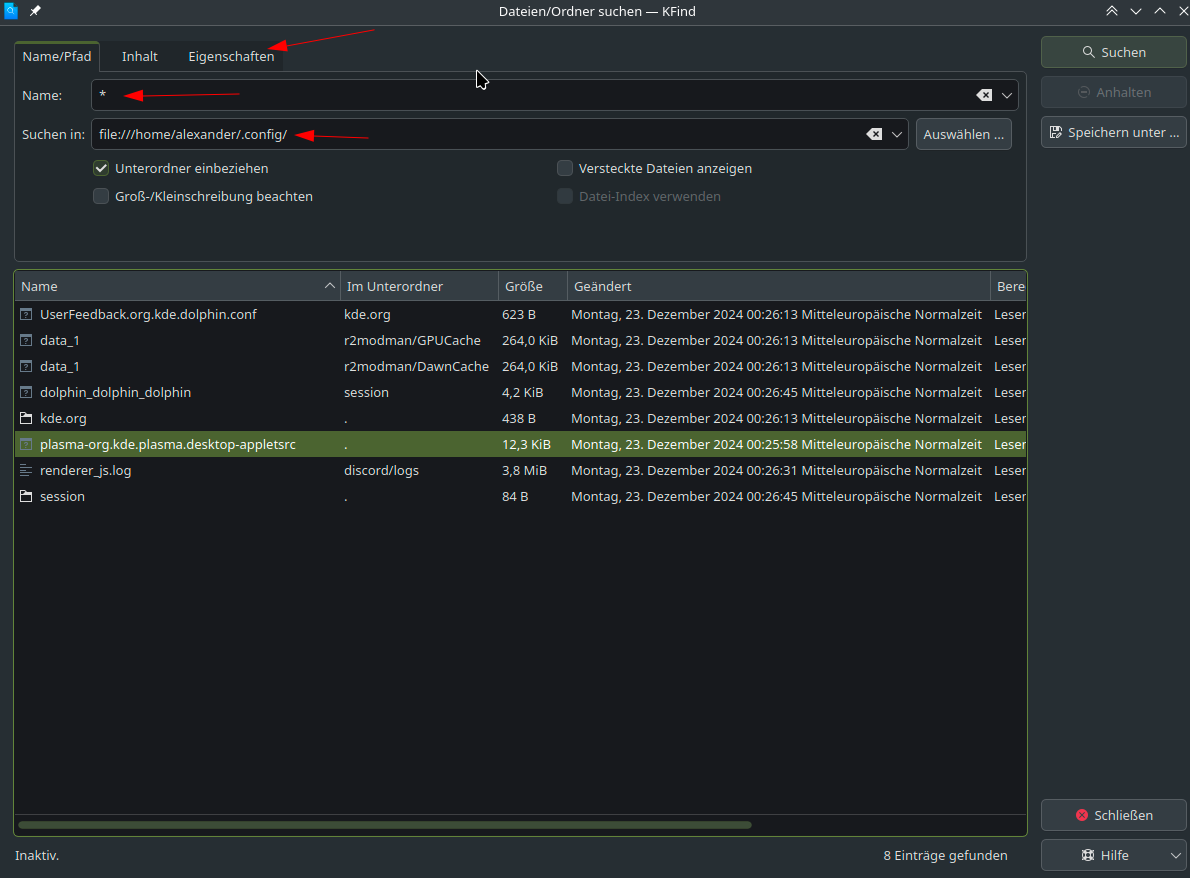Screen dimensions: 1190x878
Task: Toggle Datei-Index verwenden checkbox
Action: [565, 197]
